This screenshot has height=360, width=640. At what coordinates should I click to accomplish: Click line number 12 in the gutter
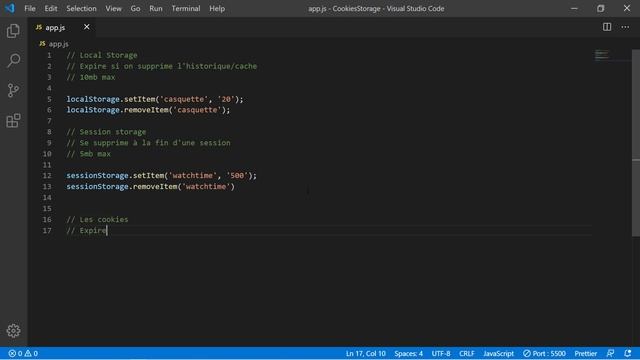(x=47, y=176)
